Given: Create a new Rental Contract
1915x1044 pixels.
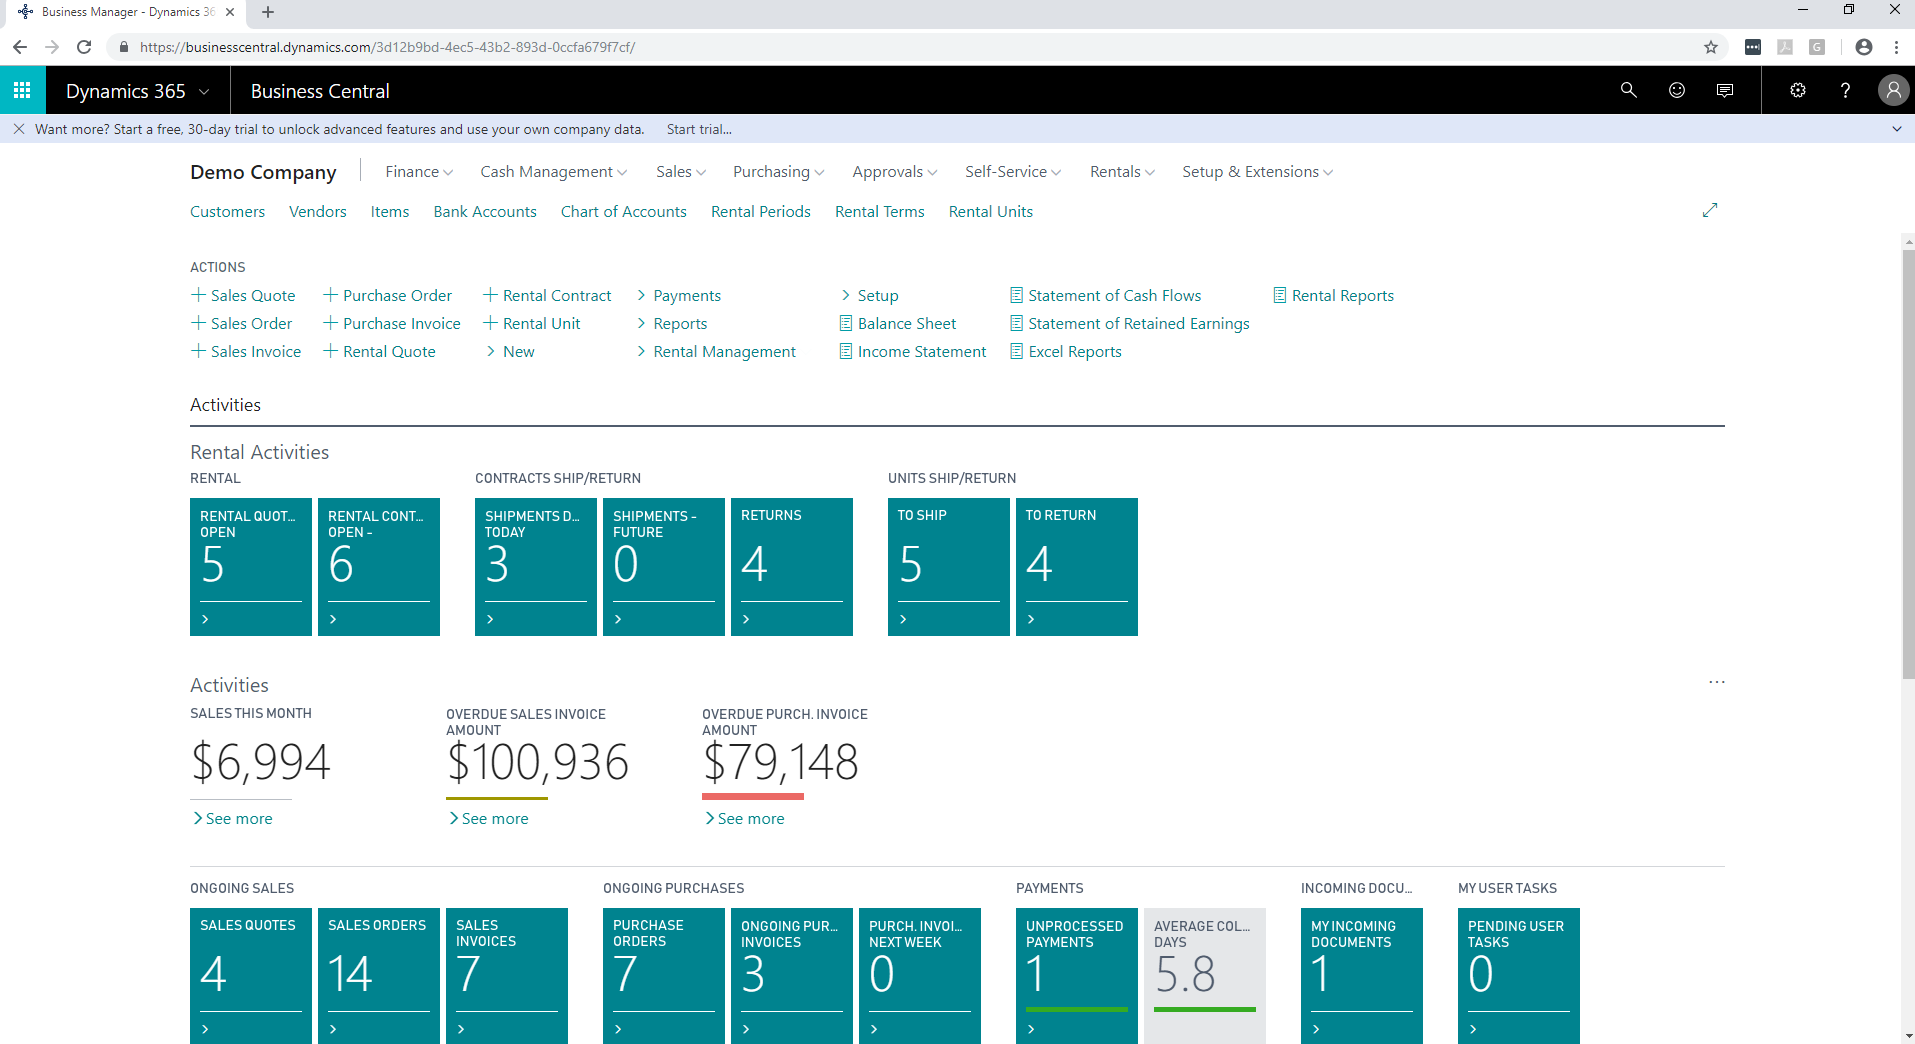Looking at the screenshot, I should coord(547,295).
